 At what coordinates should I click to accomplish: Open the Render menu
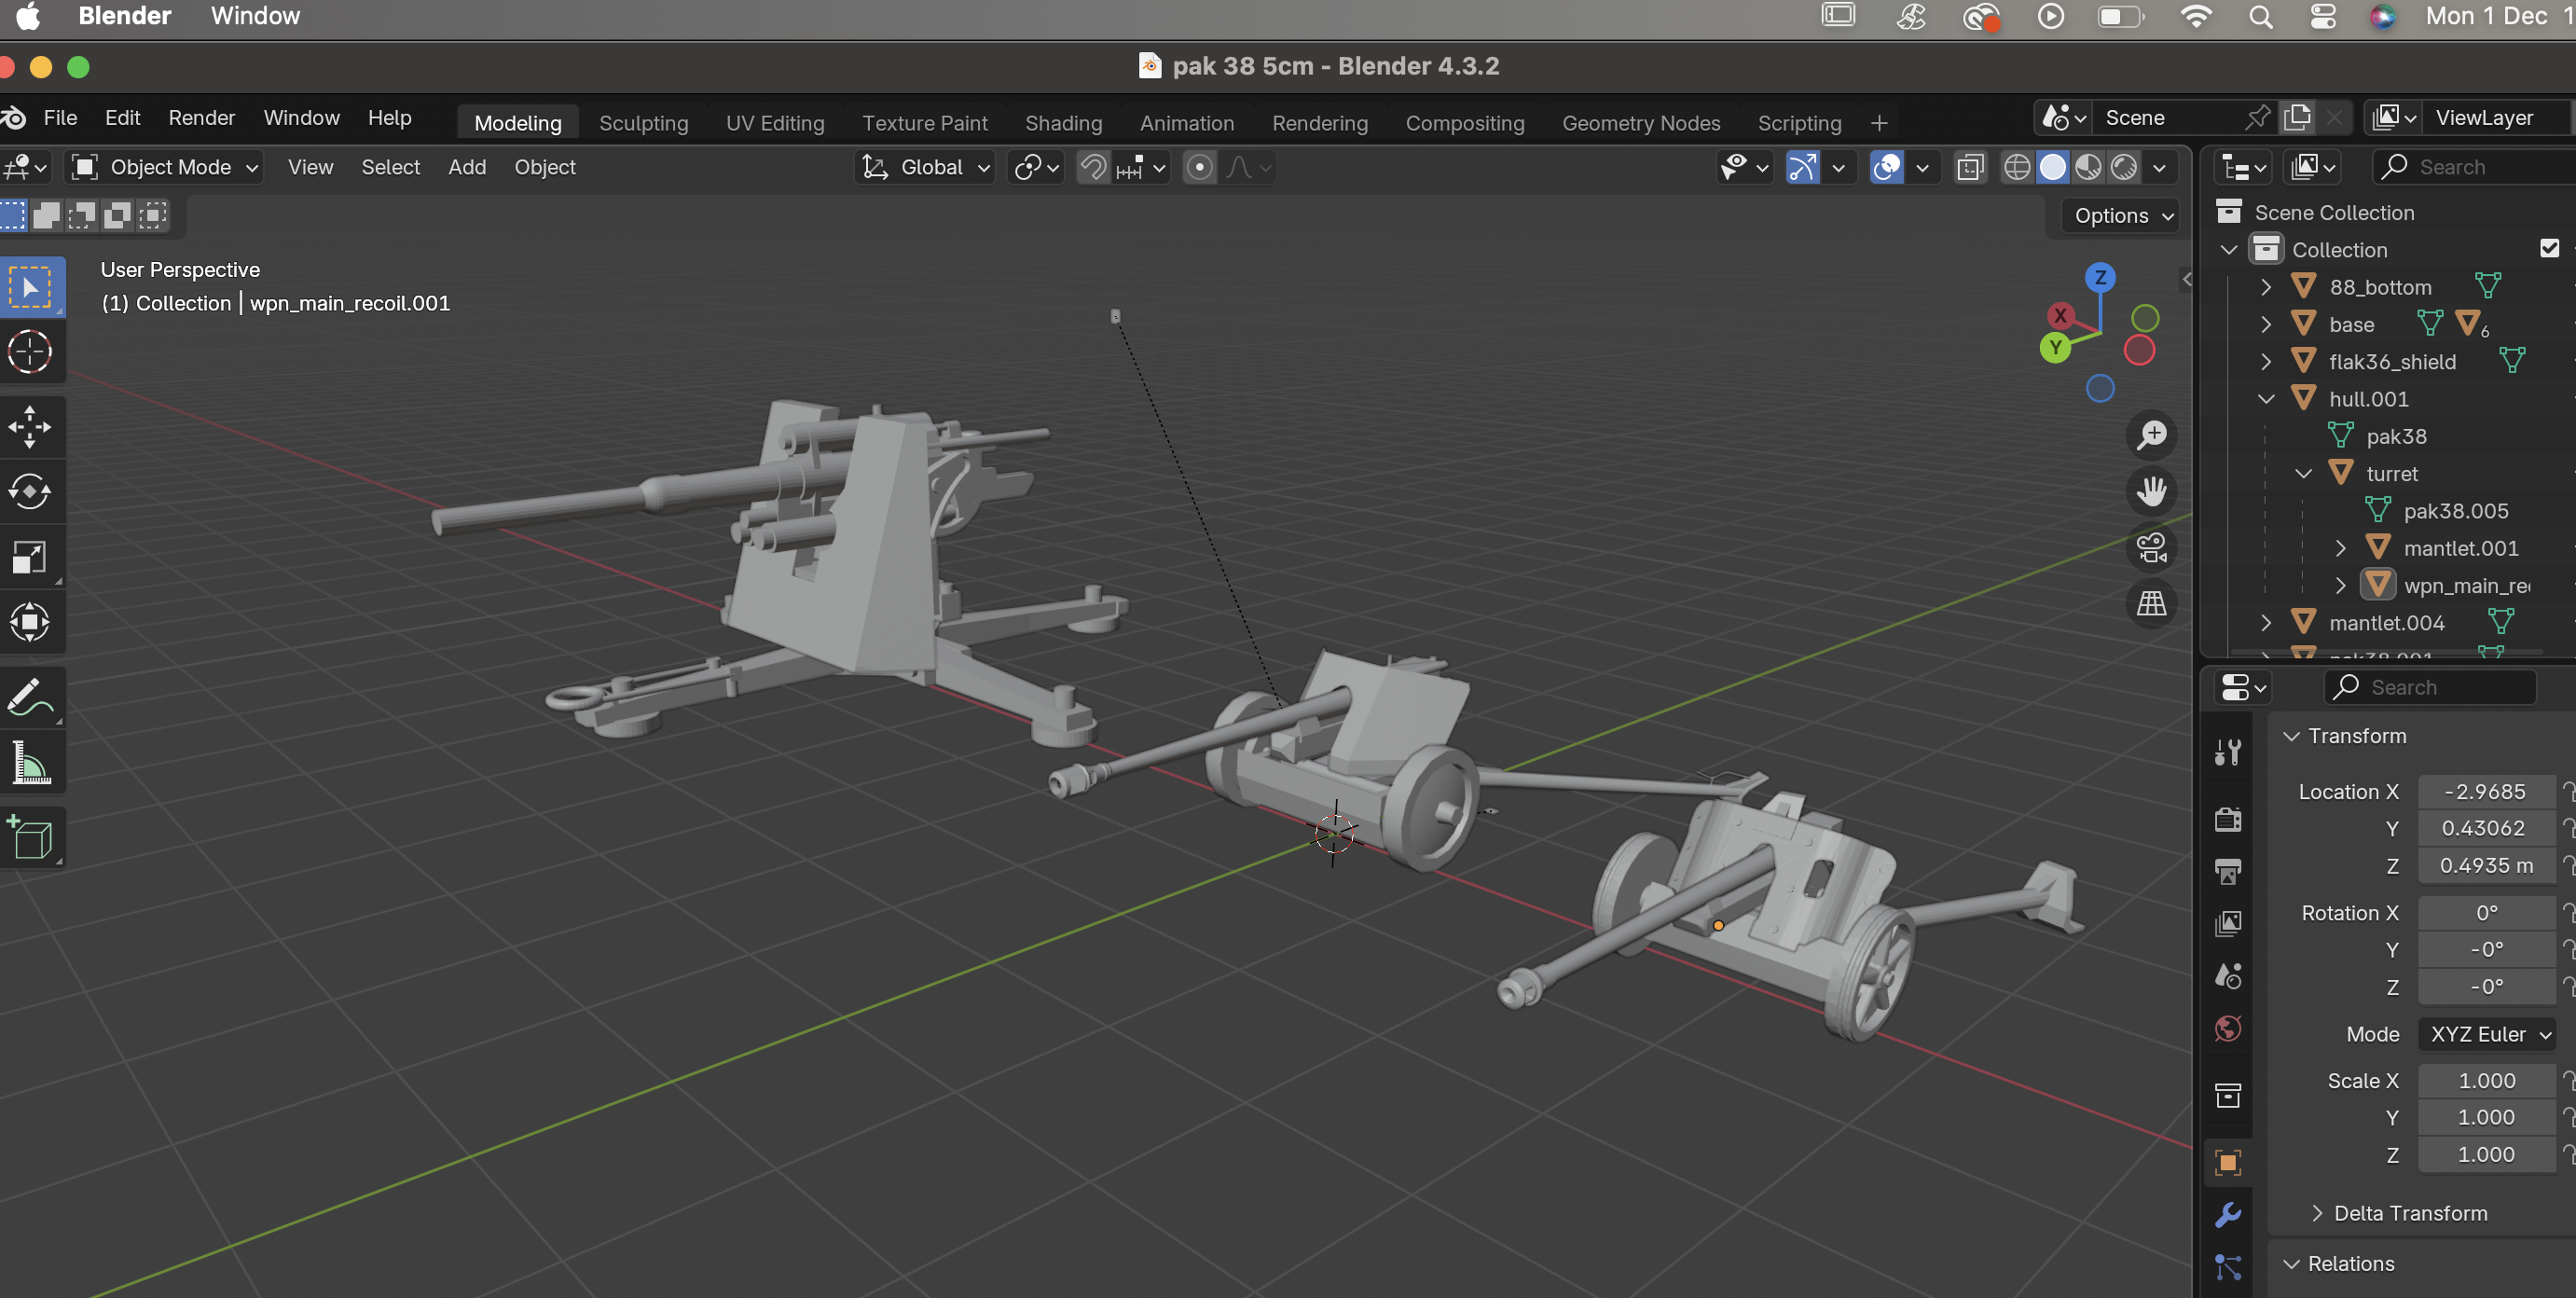(201, 117)
